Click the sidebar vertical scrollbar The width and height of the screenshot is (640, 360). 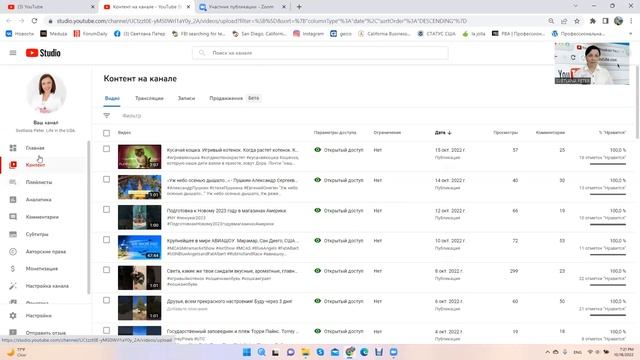(89, 217)
